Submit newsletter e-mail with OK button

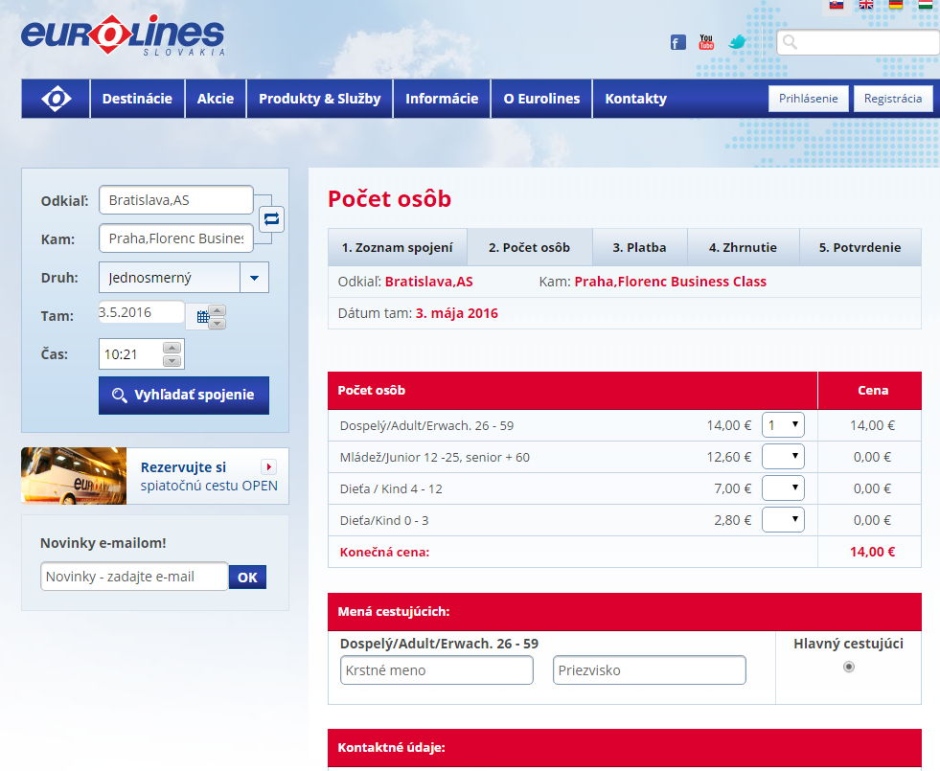coord(247,577)
